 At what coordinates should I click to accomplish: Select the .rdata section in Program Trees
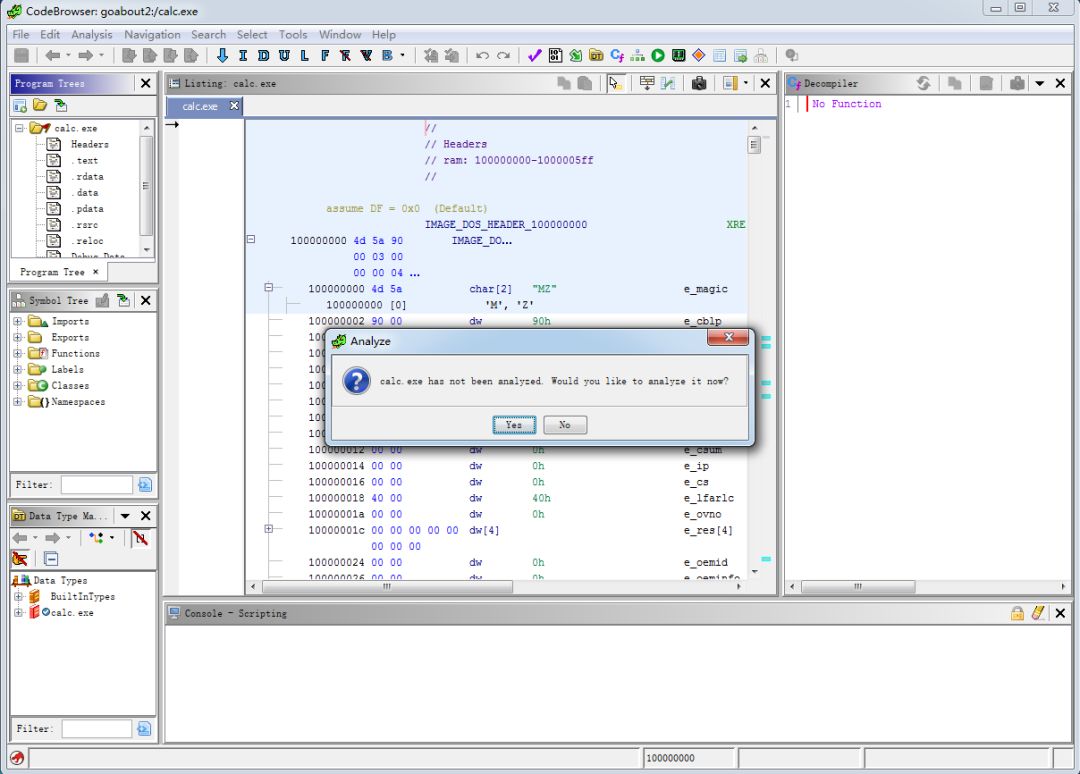point(87,176)
